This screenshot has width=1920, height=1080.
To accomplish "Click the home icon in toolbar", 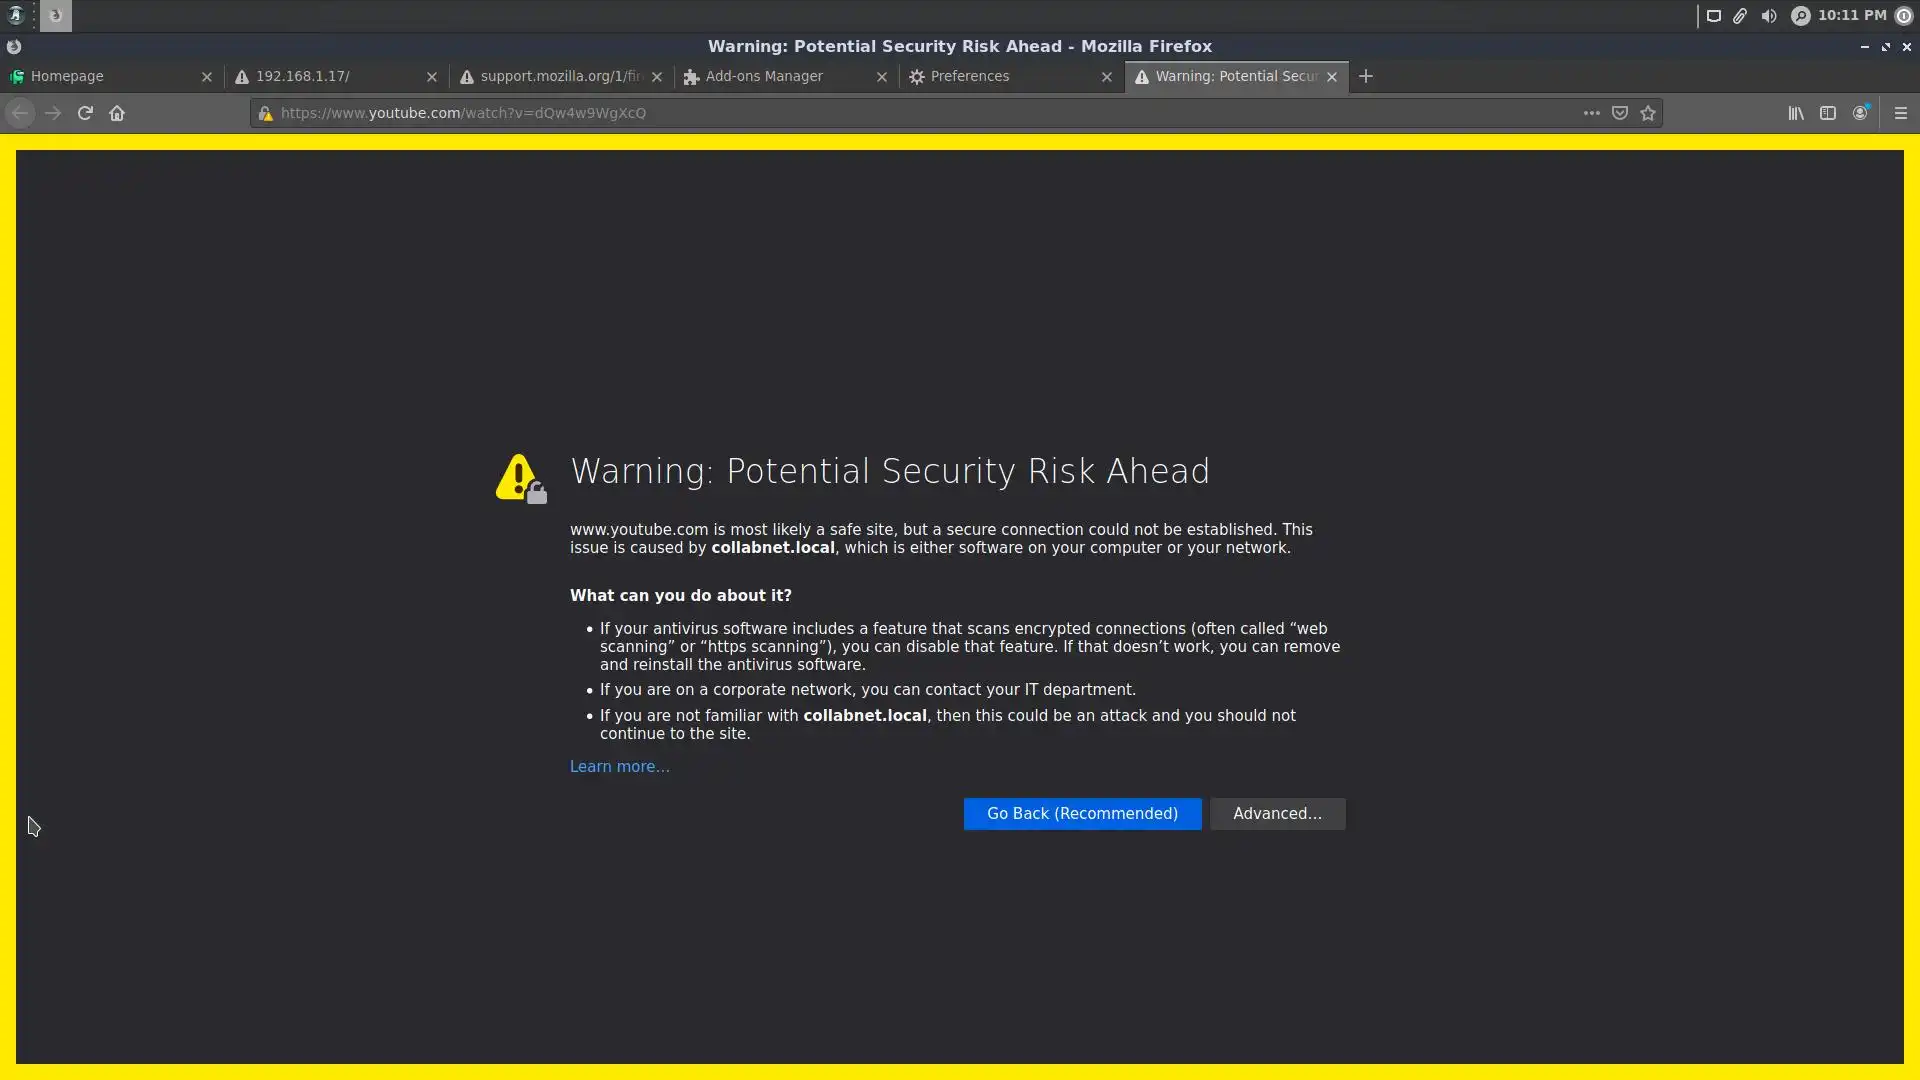I will tap(117, 113).
